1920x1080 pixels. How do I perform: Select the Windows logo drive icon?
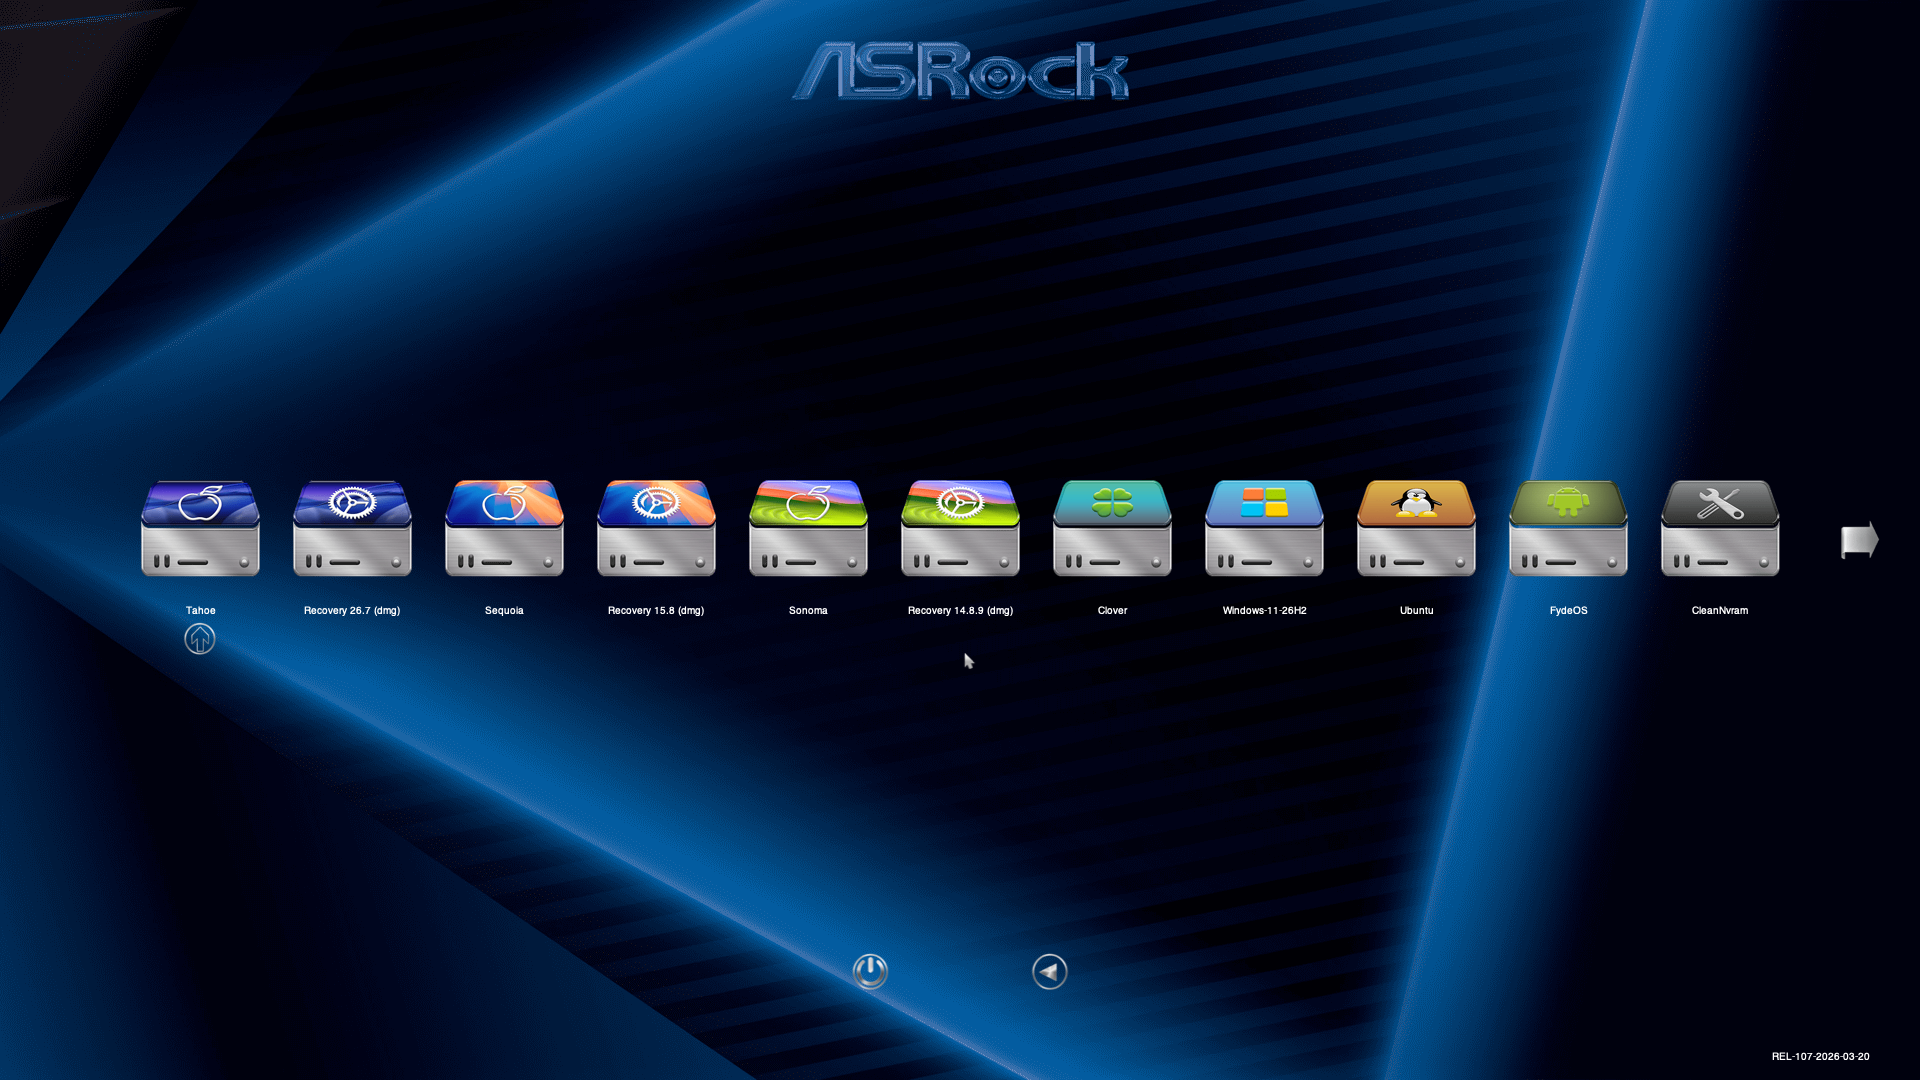point(1264,528)
